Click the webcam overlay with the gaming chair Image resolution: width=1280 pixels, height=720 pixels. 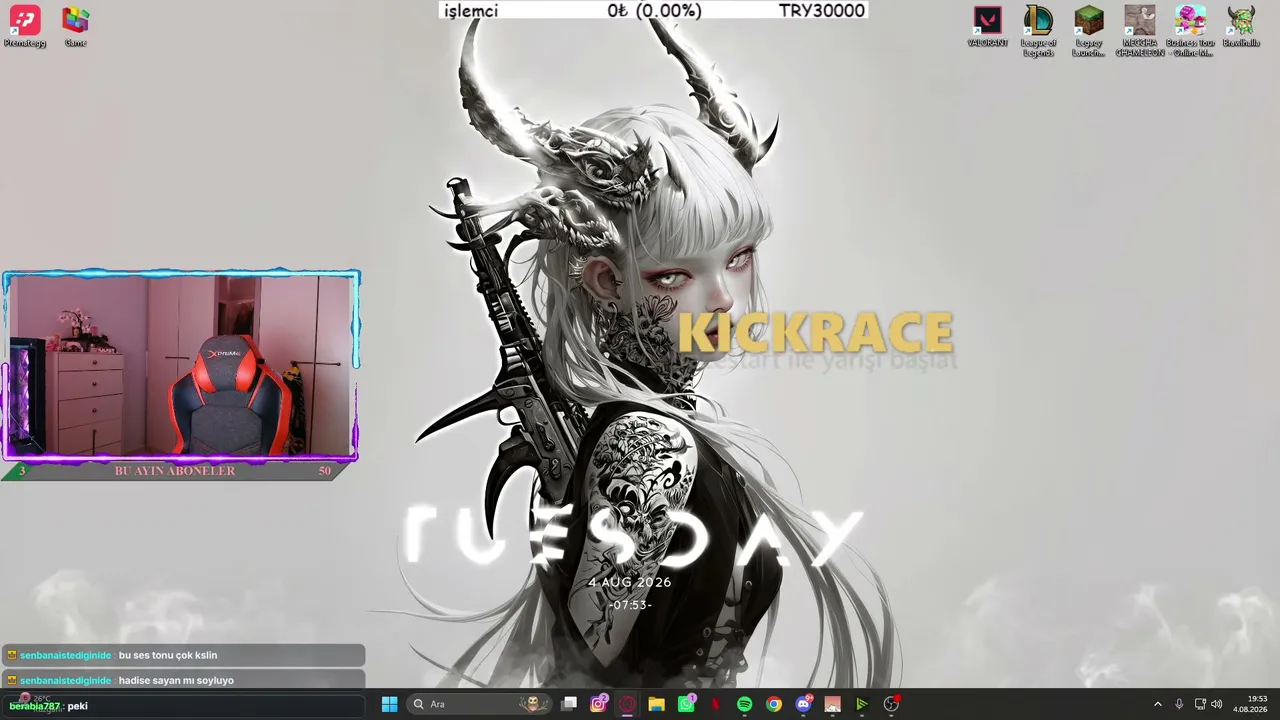181,365
